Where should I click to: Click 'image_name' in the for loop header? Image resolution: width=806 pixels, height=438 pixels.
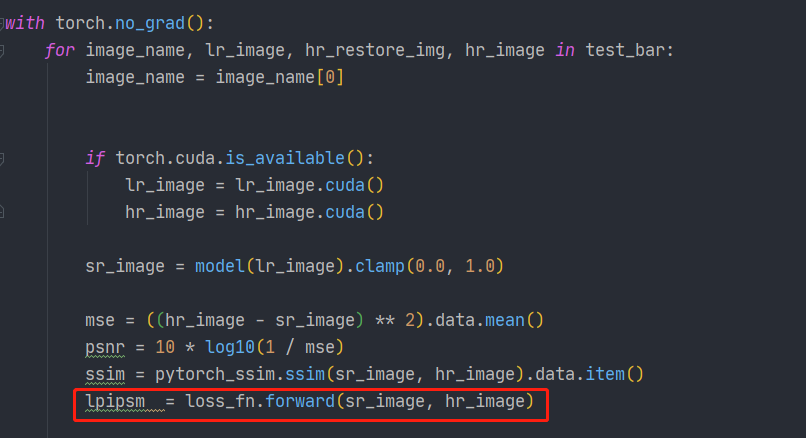pyautogui.click(x=135, y=50)
